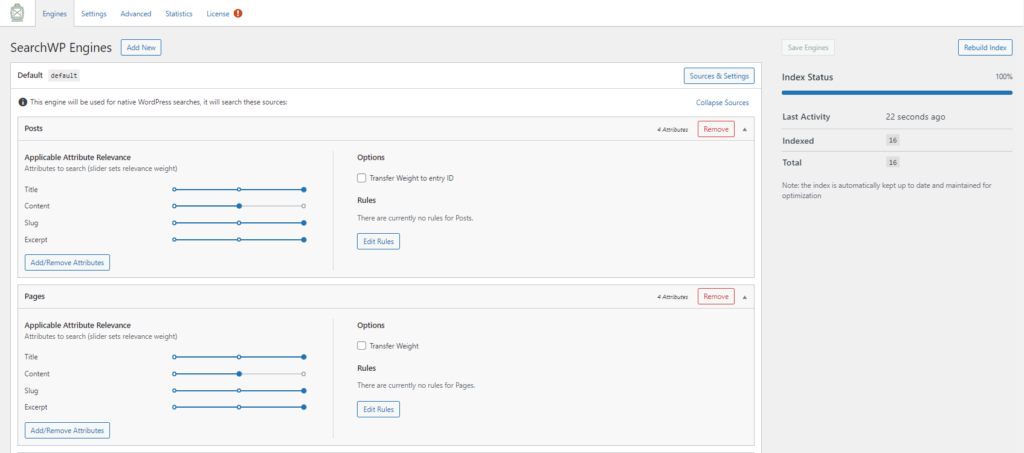Image resolution: width=1024 pixels, height=453 pixels.
Task: Enable Transfer Weight to entry ID for Posts
Action: point(361,178)
